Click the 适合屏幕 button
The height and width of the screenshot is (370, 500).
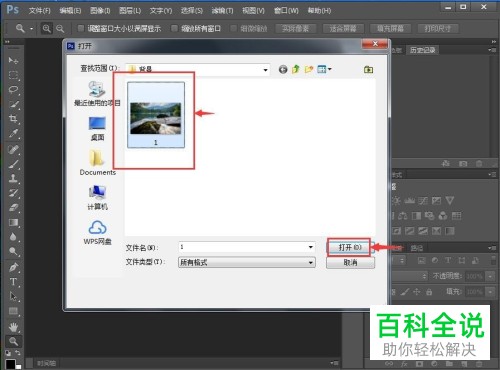(x=343, y=29)
